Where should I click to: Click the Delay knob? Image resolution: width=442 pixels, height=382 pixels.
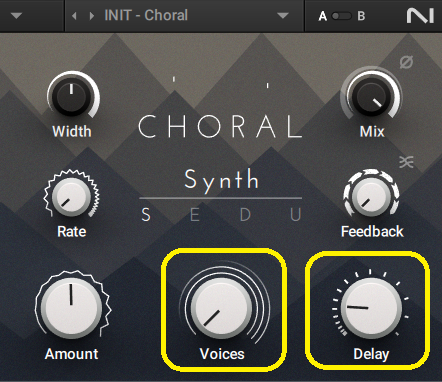371,308
